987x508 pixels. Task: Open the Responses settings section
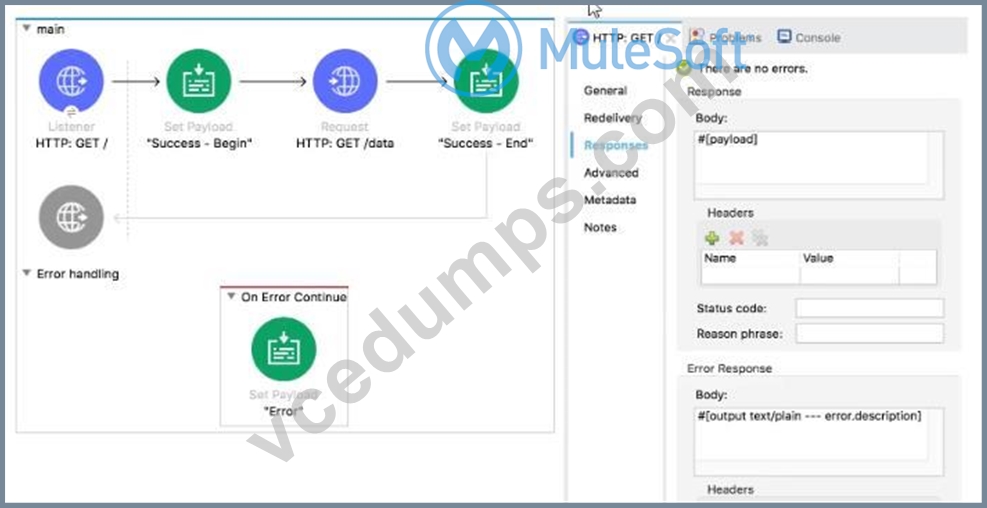tap(615, 145)
